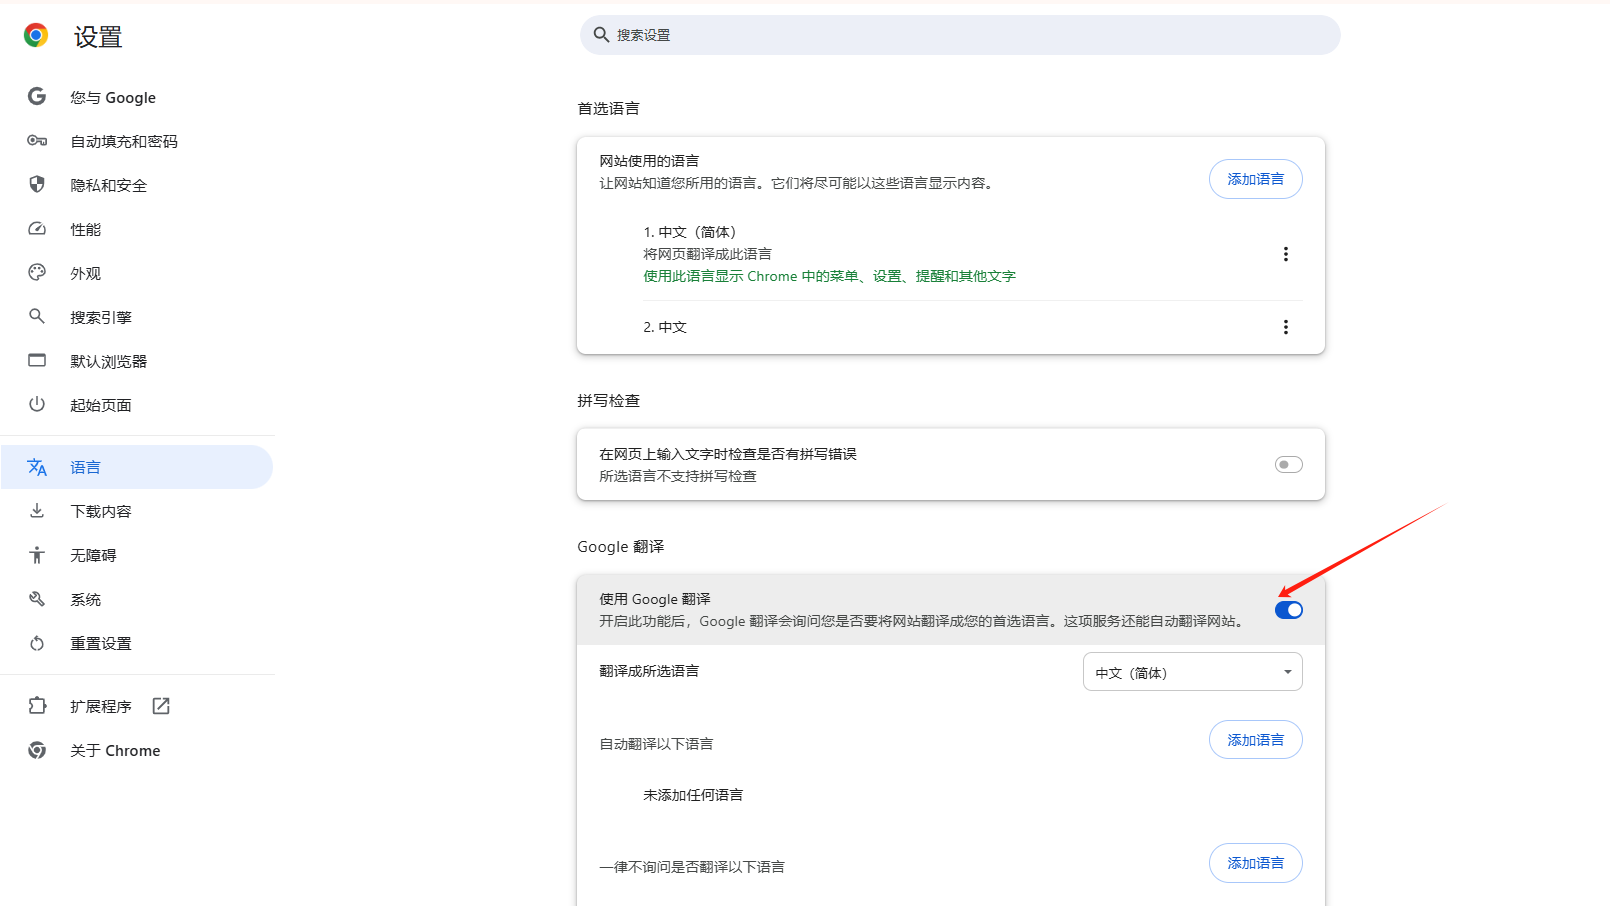Click the 首选语言 section heading
1610x906 pixels.
pyautogui.click(x=609, y=108)
